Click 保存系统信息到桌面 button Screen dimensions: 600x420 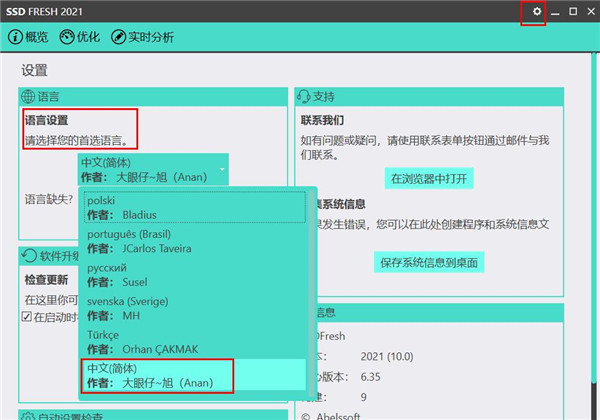click(428, 263)
